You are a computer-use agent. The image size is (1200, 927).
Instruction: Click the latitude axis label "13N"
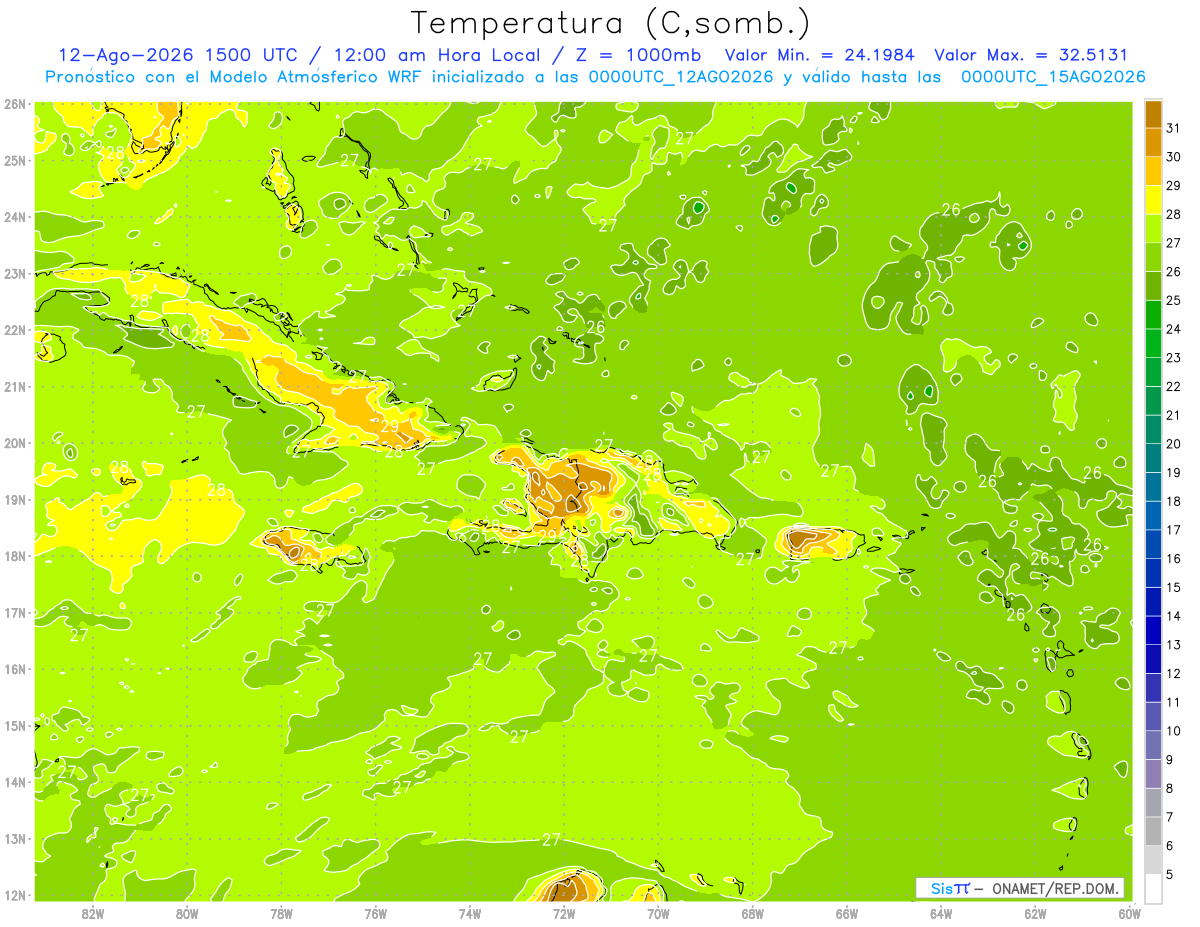pyautogui.click(x=14, y=839)
